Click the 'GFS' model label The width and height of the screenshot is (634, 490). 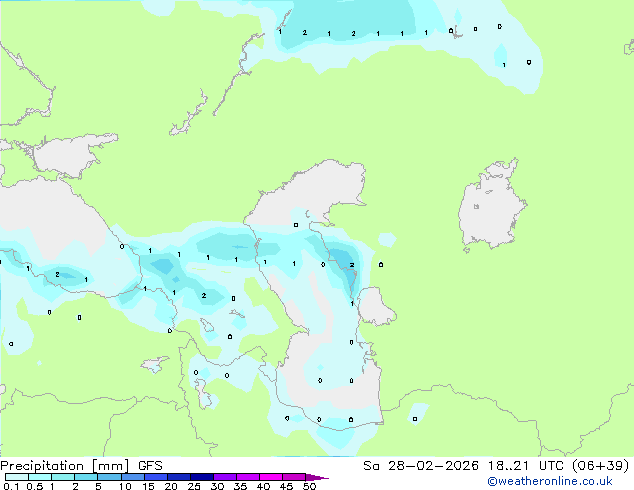tap(150, 466)
